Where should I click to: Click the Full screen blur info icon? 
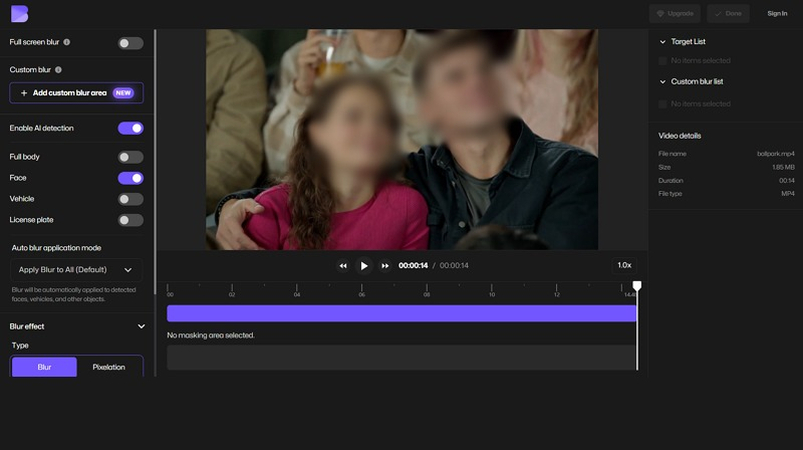click(67, 42)
